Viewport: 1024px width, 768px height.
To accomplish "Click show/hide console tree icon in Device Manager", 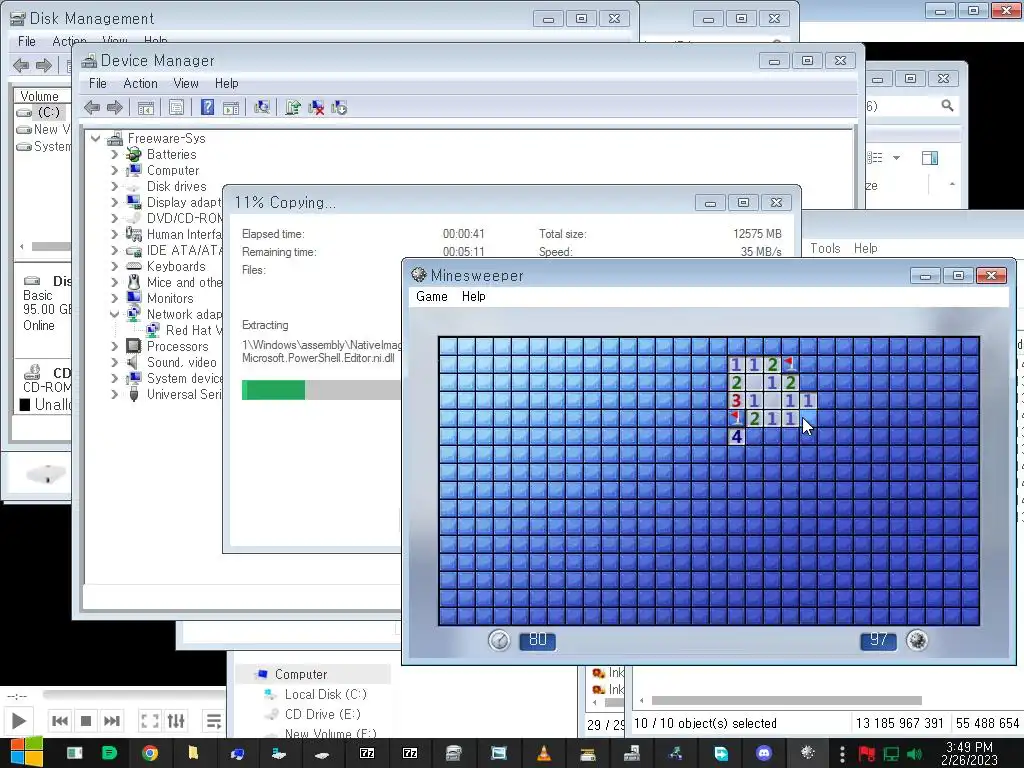I will tap(146, 108).
